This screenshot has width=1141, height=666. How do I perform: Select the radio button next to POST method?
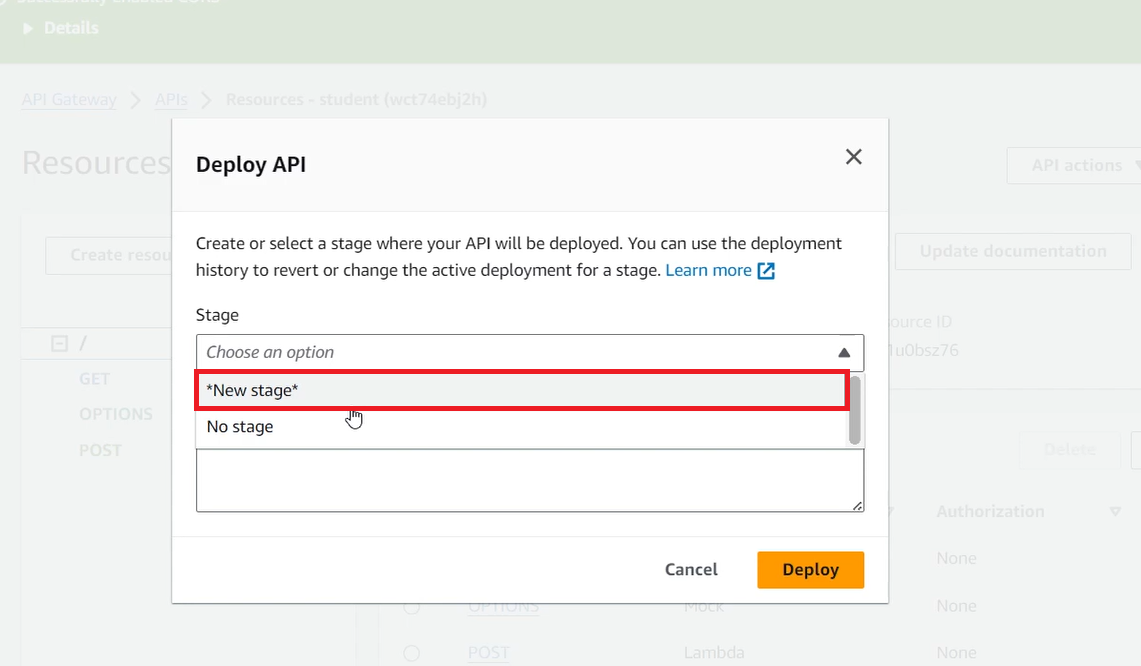pos(411,652)
